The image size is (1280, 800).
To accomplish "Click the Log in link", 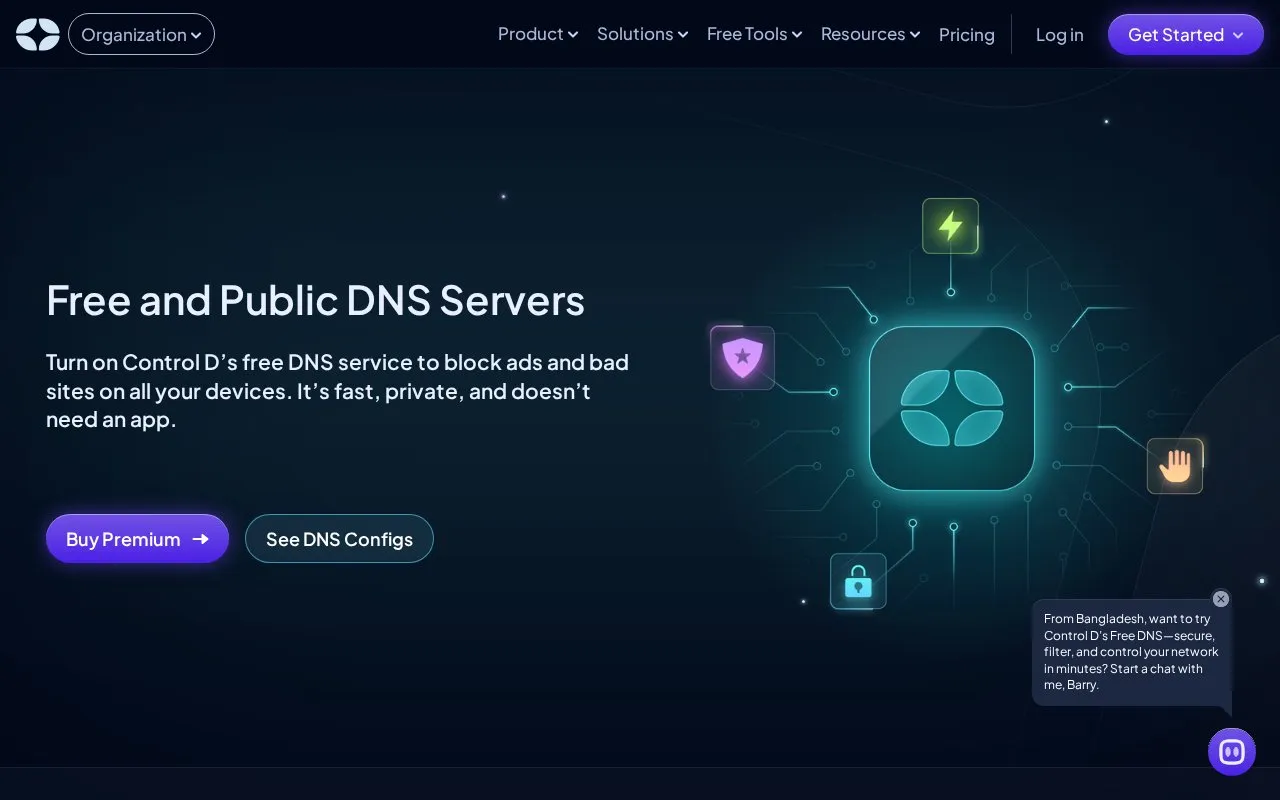I will point(1060,35).
